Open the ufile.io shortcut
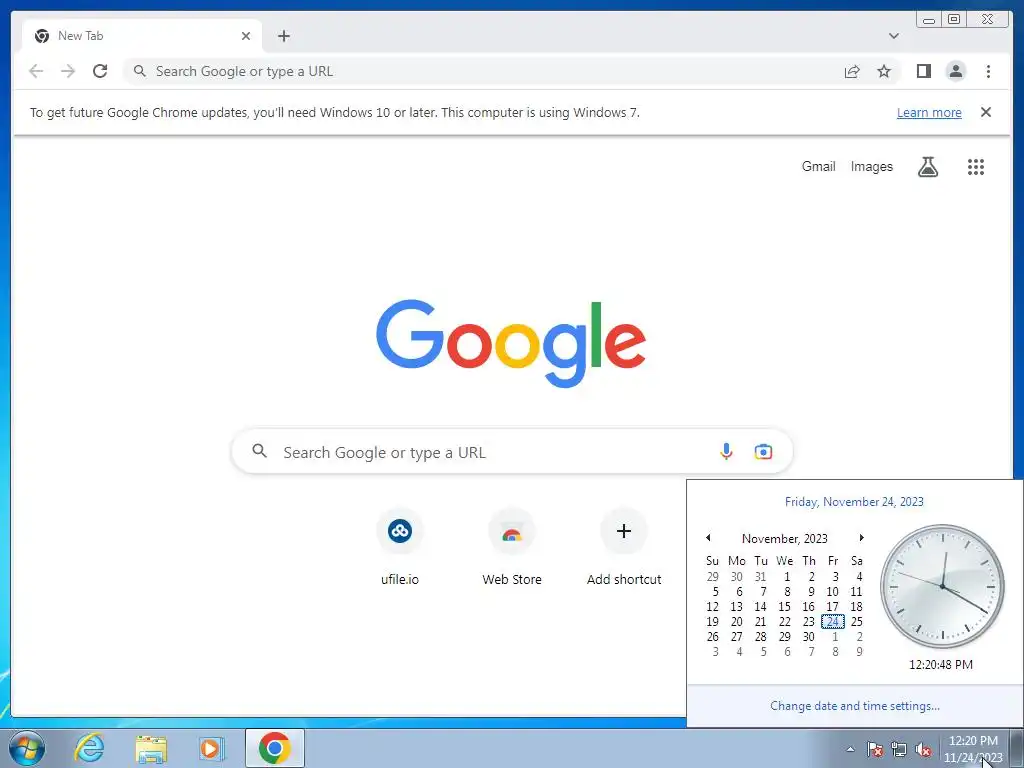This screenshot has width=1024, height=768. pos(400,547)
